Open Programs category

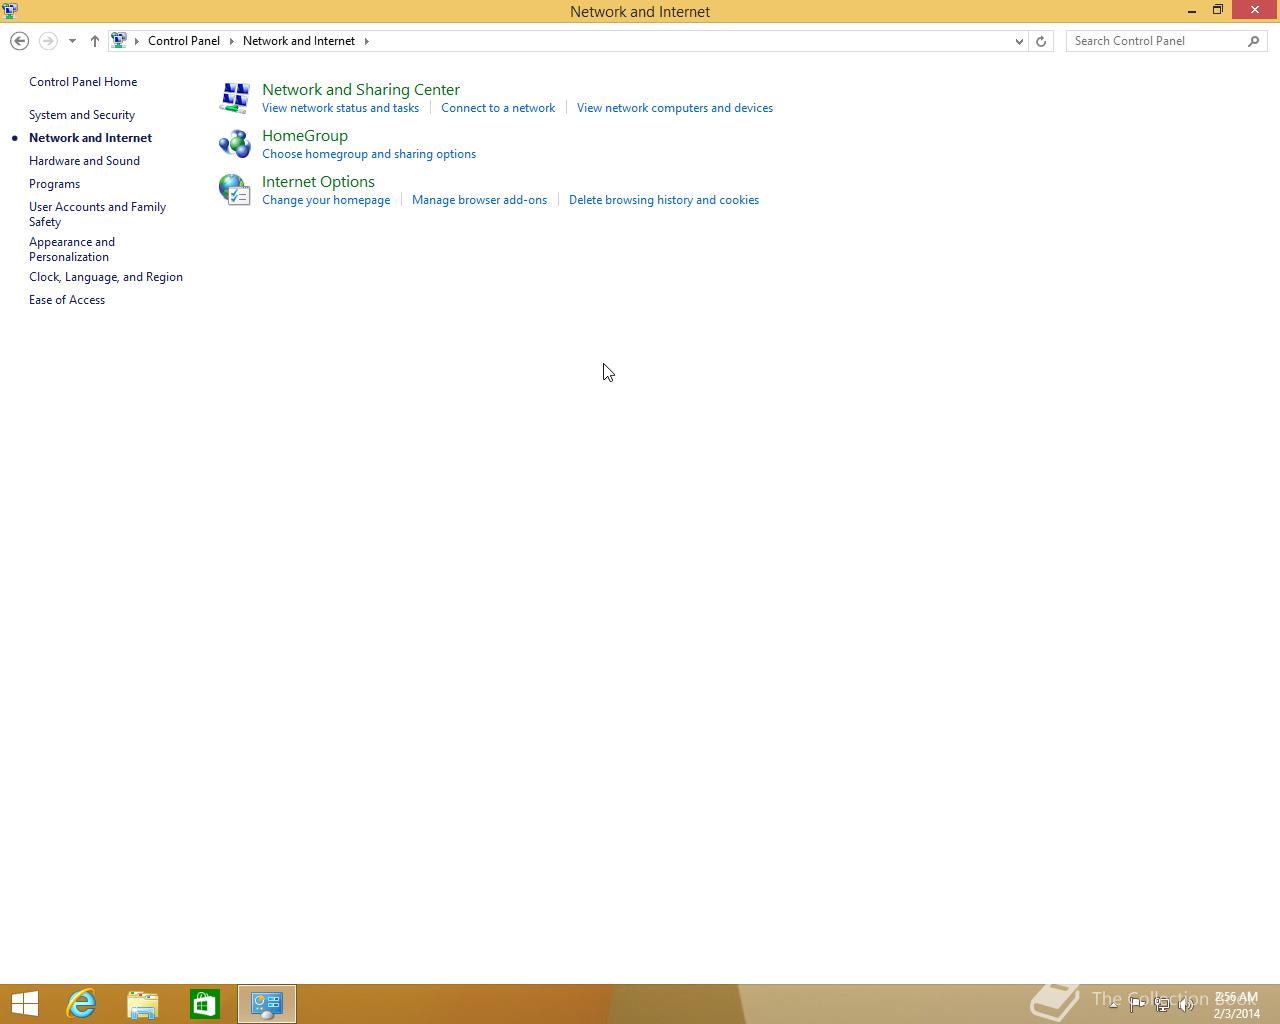point(54,184)
